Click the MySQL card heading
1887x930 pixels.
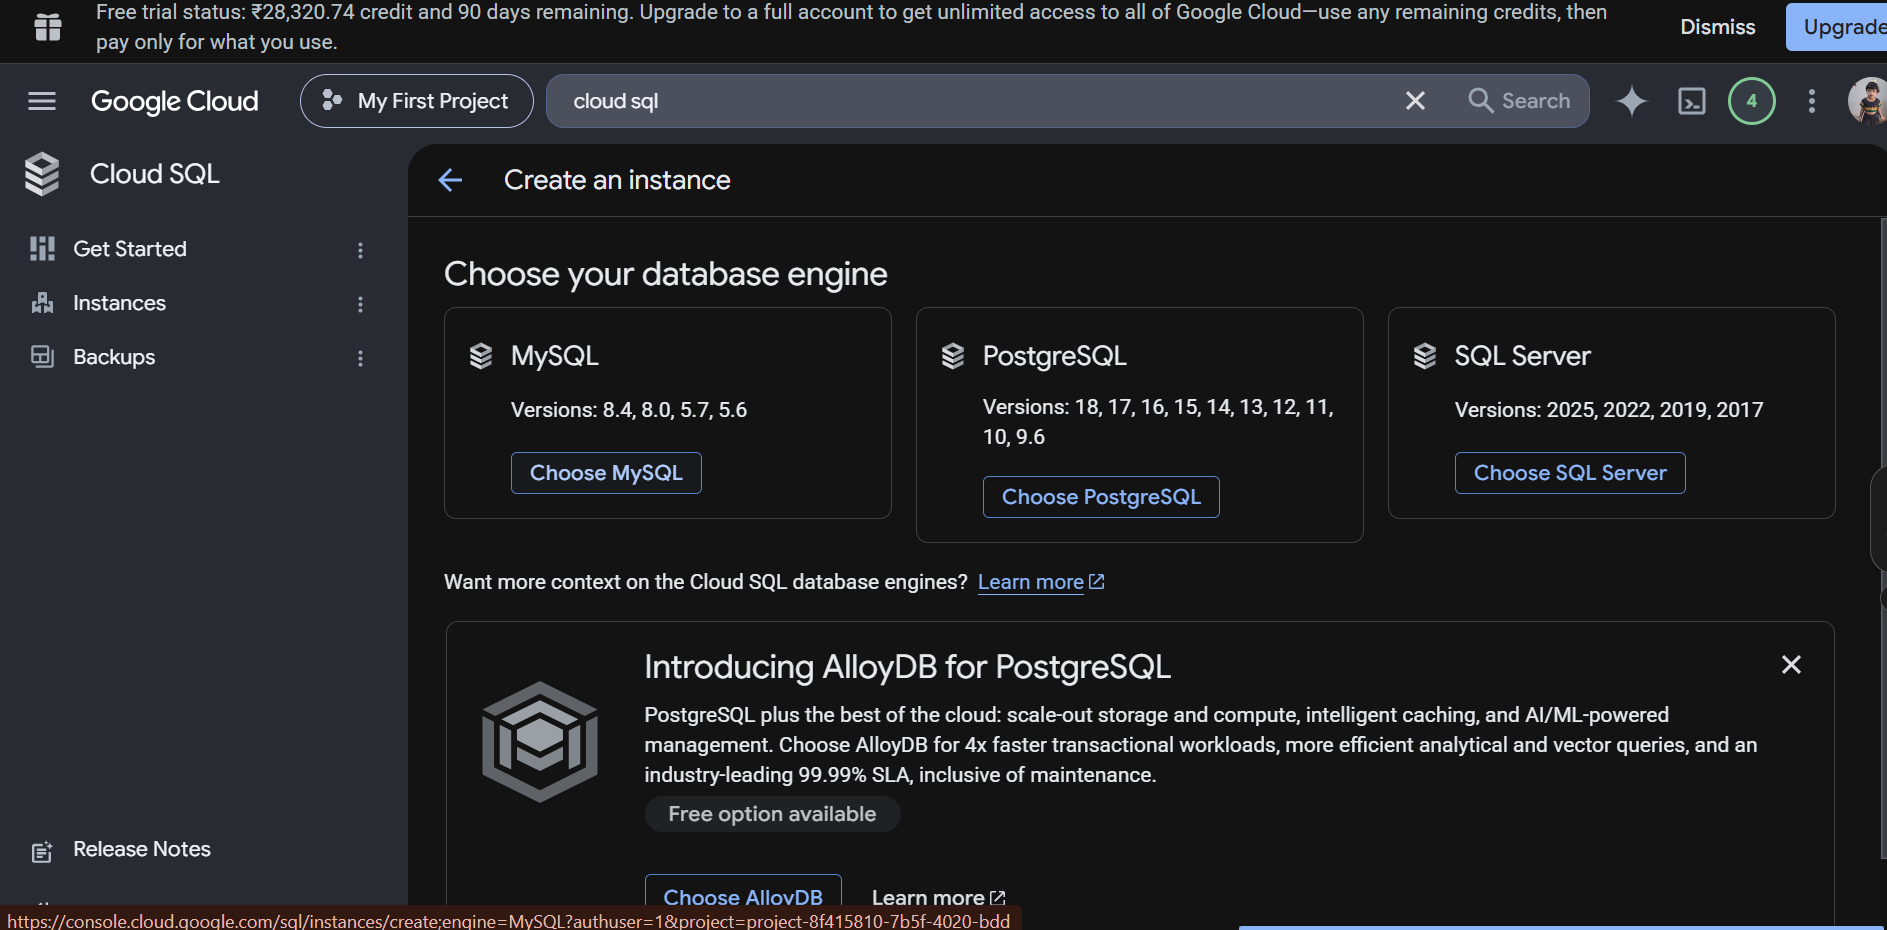(x=555, y=356)
